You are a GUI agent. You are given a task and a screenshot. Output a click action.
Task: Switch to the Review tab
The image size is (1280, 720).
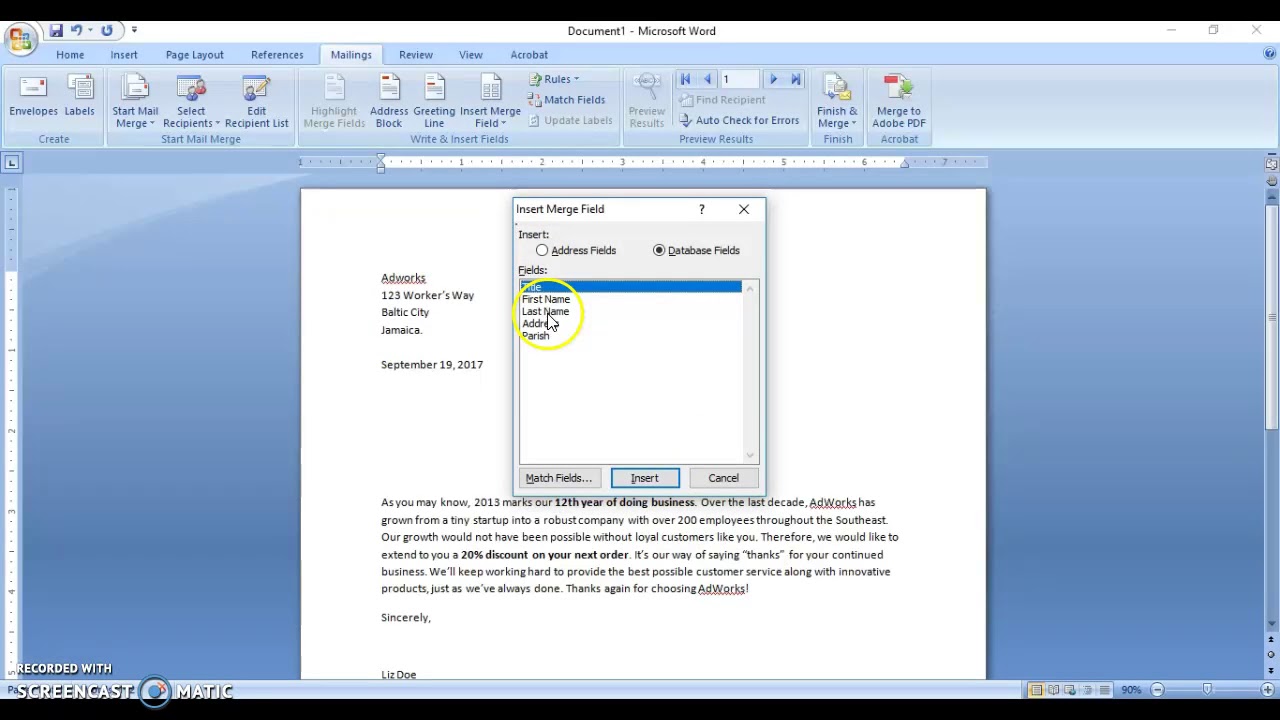tap(416, 55)
